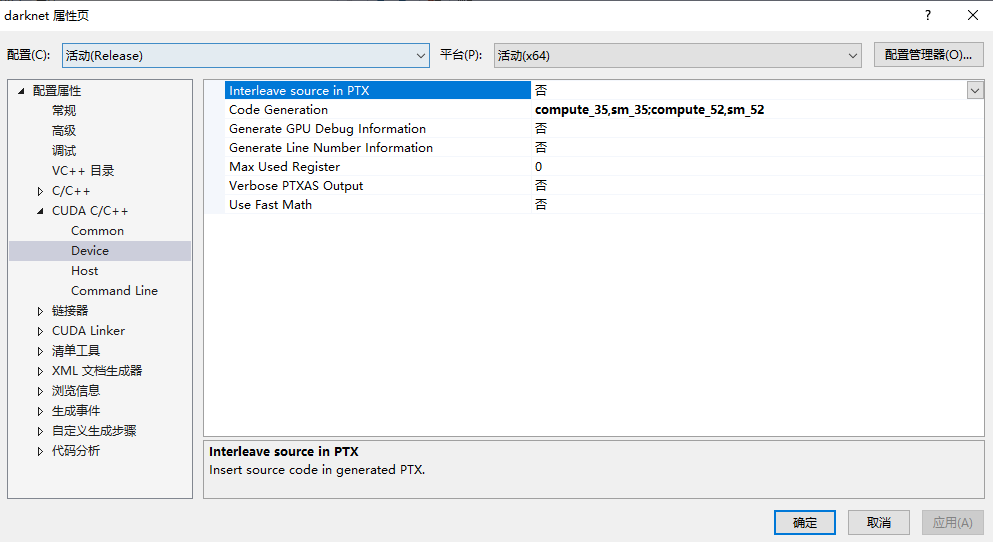Expand the C/C++ tree node arrow
This screenshot has height=542, width=993.
click(x=40, y=191)
